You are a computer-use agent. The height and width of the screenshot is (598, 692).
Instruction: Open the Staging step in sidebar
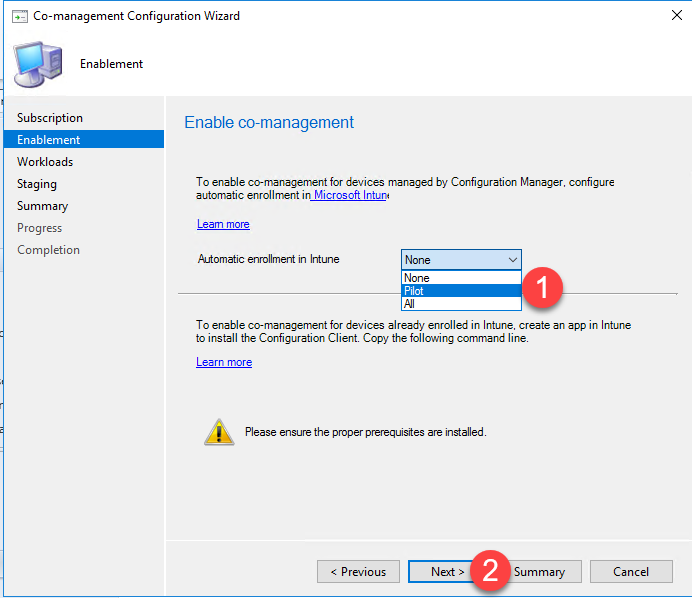pos(37,184)
